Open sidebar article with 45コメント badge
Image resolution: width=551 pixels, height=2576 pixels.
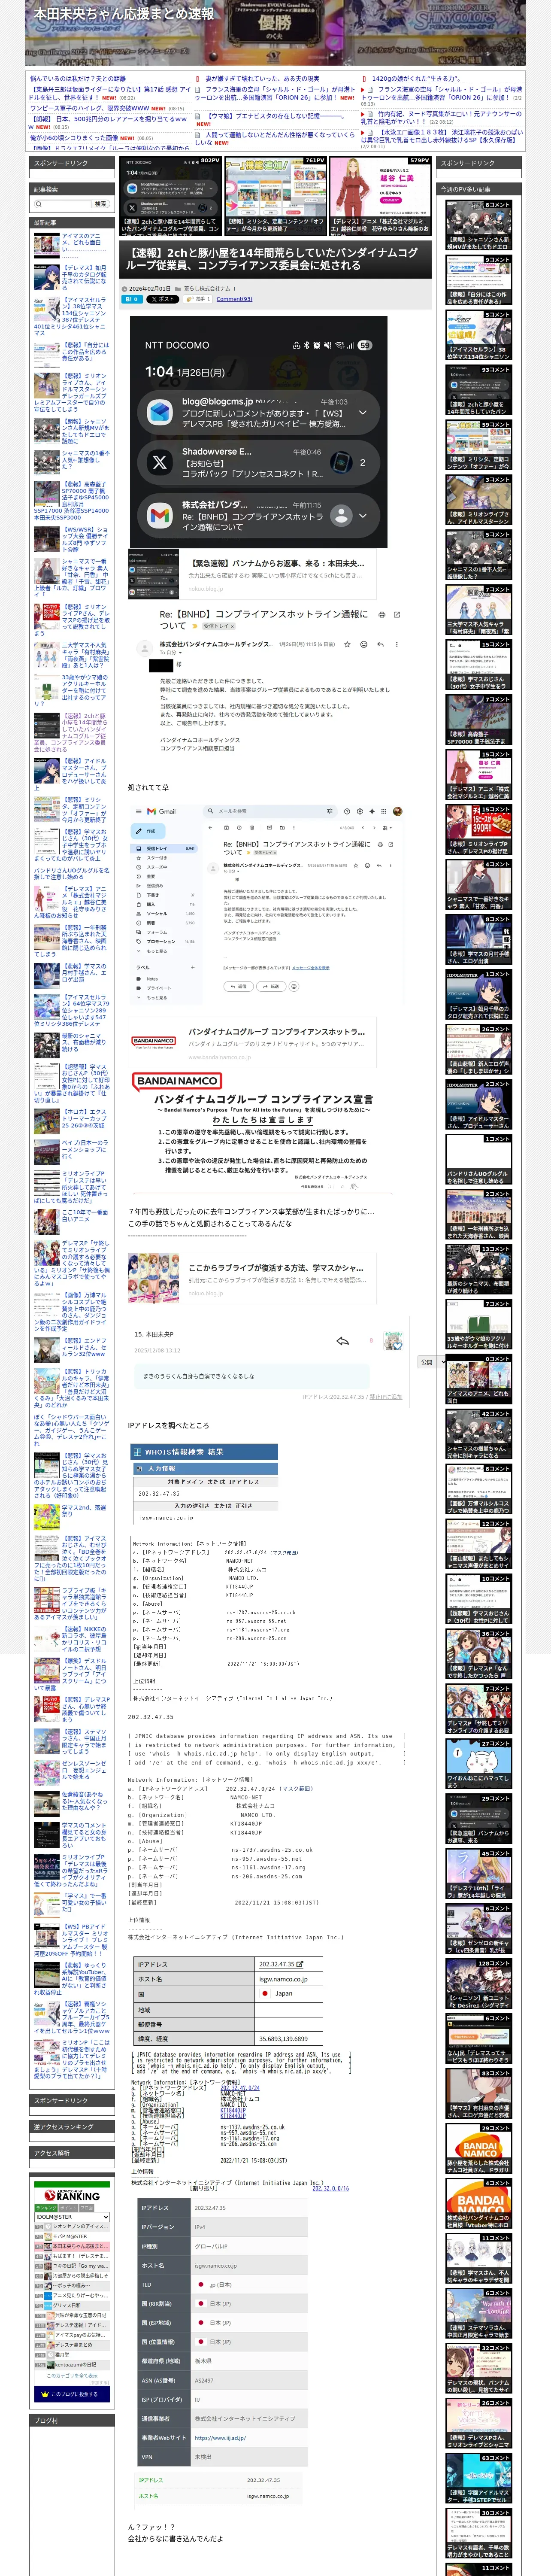click(x=478, y=1874)
